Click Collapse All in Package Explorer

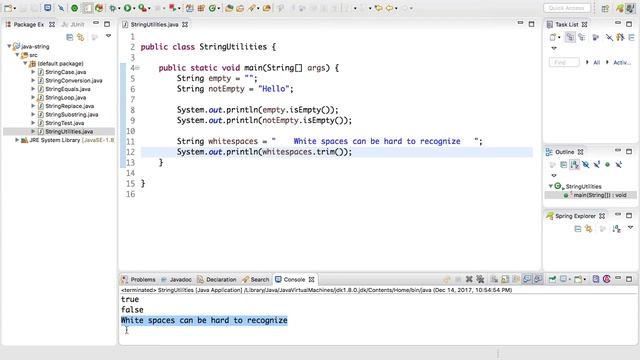coord(70,38)
